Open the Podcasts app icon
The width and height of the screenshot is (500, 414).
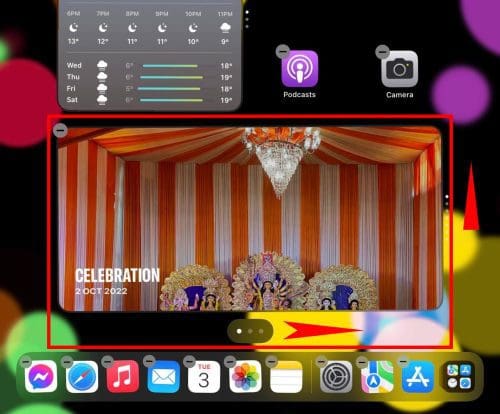click(x=300, y=69)
